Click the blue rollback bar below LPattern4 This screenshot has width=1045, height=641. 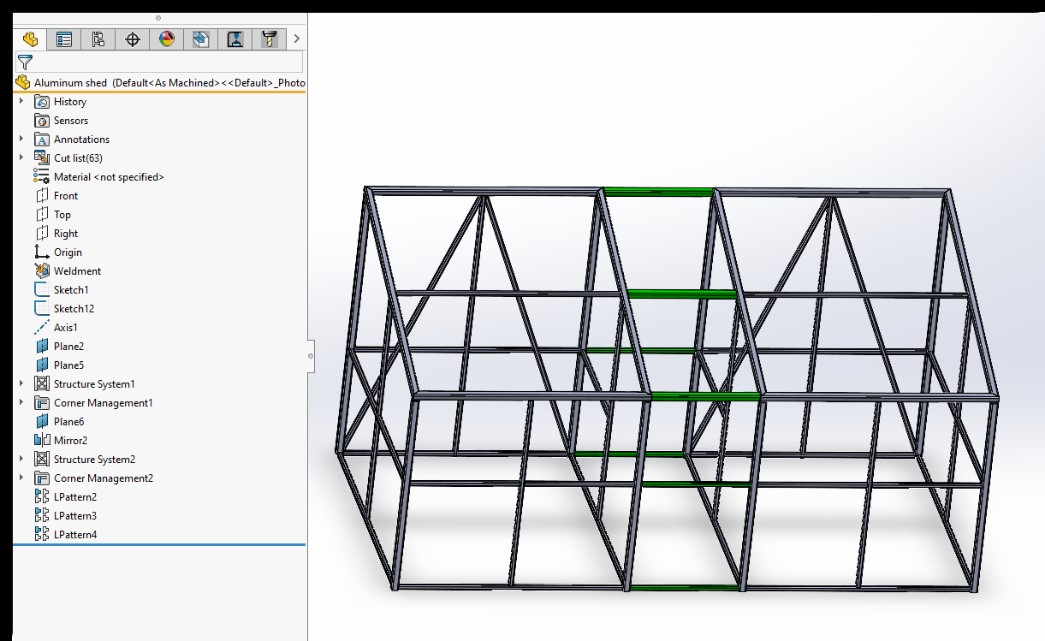pyautogui.click(x=159, y=544)
